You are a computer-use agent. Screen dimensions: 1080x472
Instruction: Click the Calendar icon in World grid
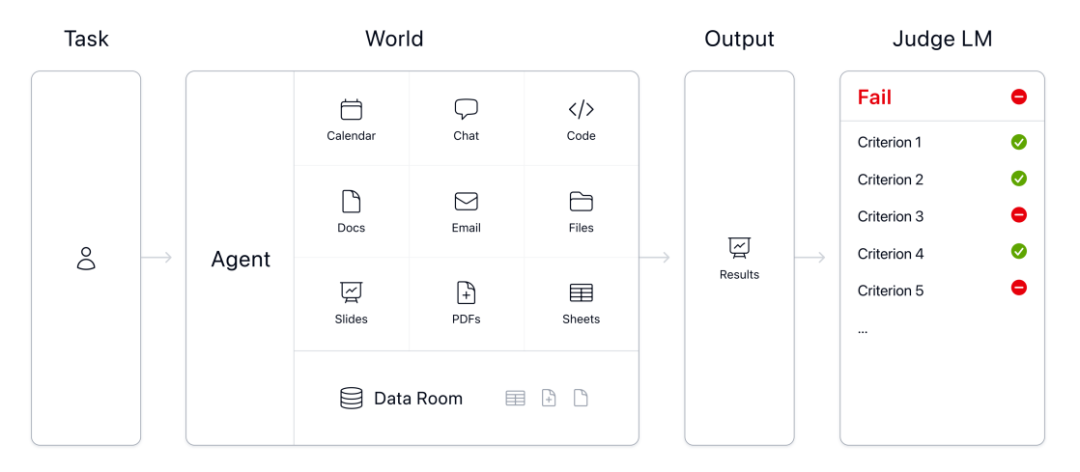351,110
